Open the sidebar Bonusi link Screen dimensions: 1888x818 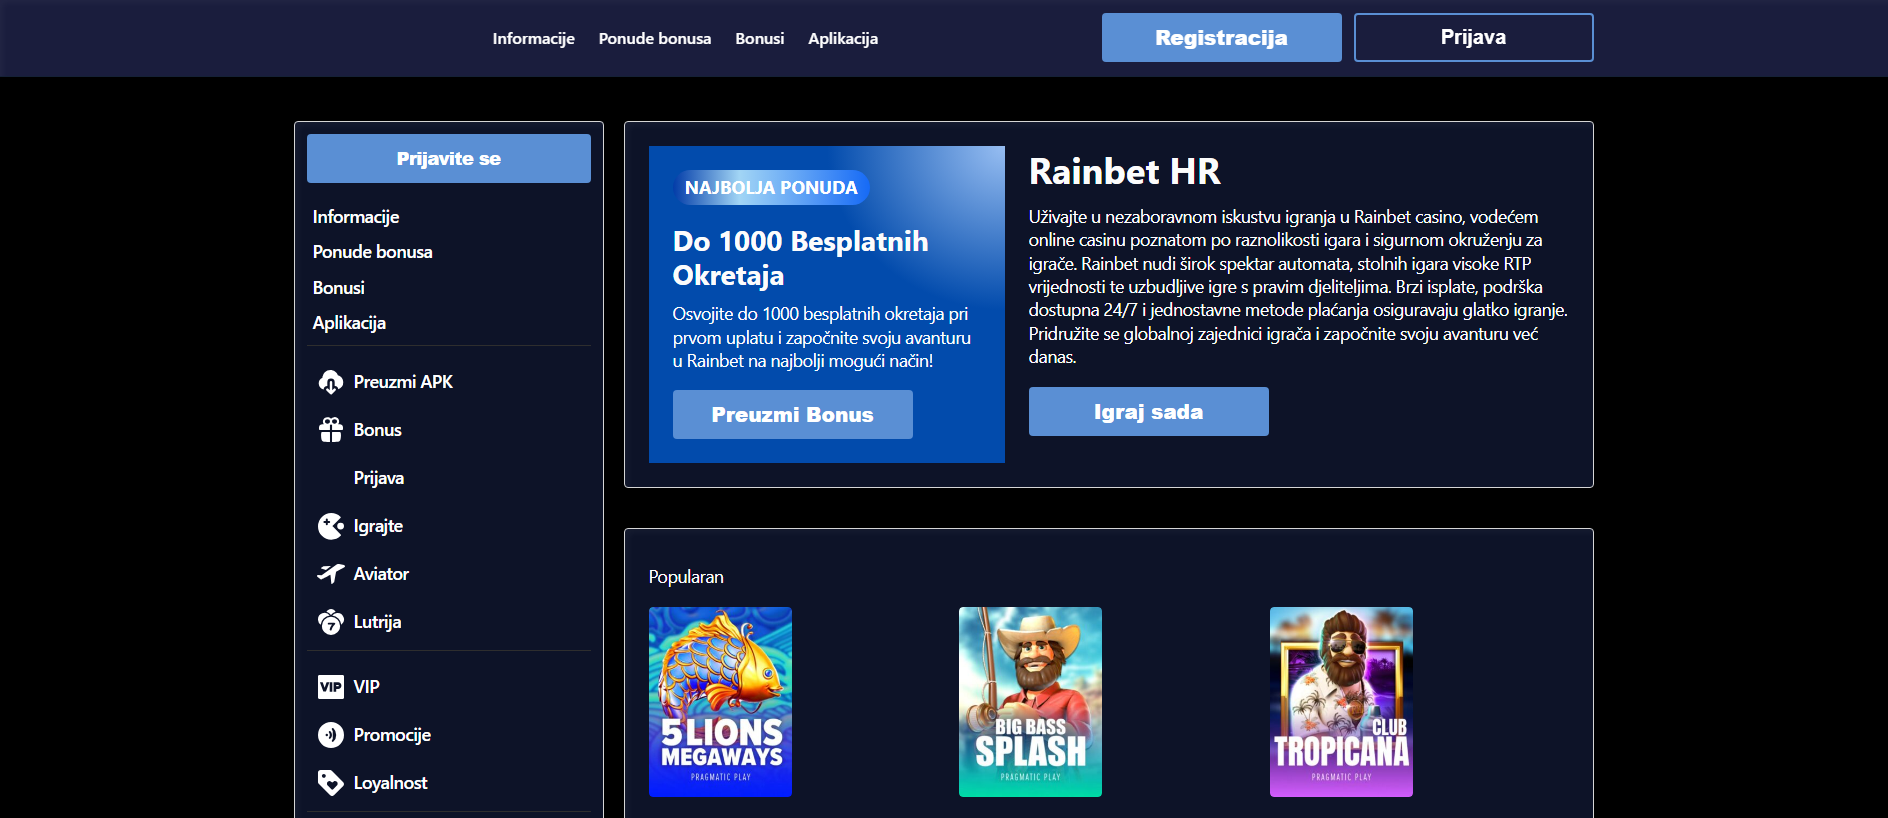click(x=339, y=288)
